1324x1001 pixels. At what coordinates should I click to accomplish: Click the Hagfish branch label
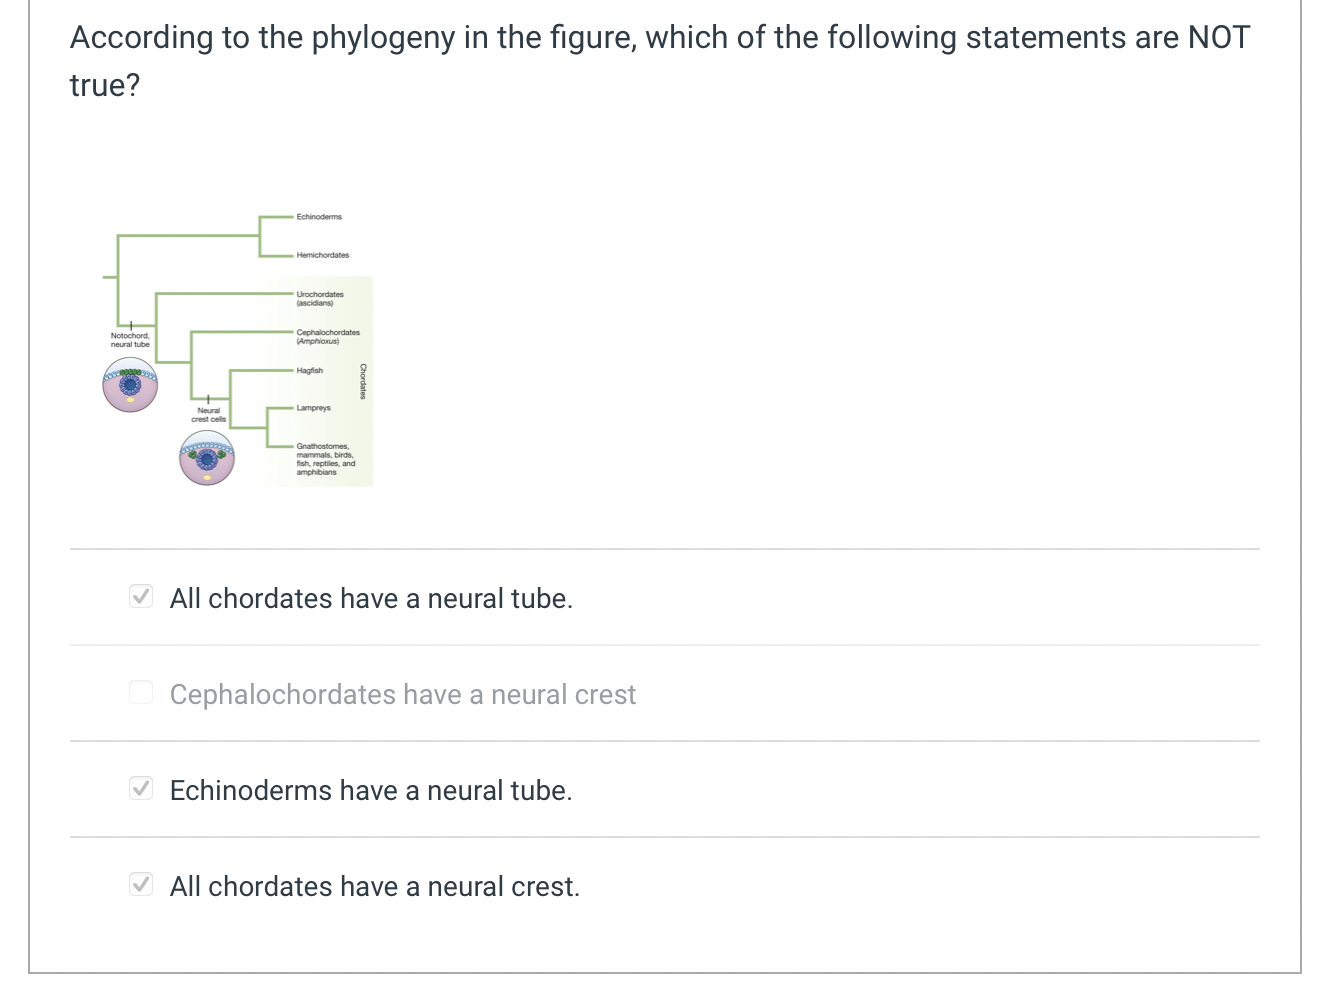point(310,370)
